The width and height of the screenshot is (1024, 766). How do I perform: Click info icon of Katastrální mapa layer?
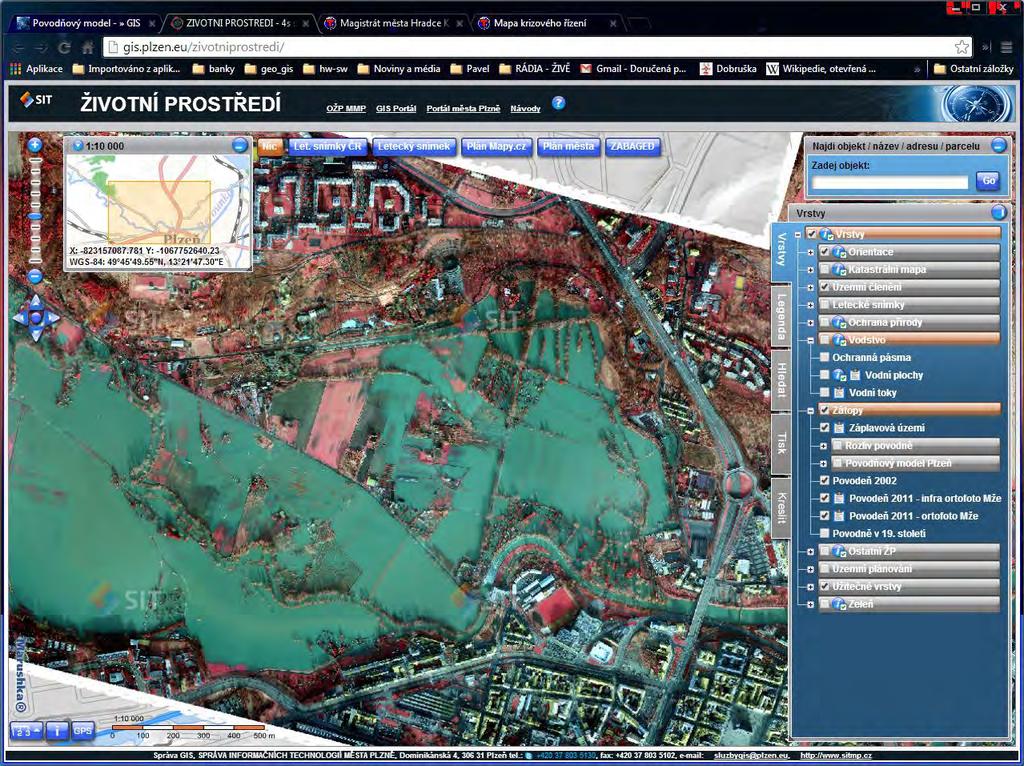[x=840, y=269]
